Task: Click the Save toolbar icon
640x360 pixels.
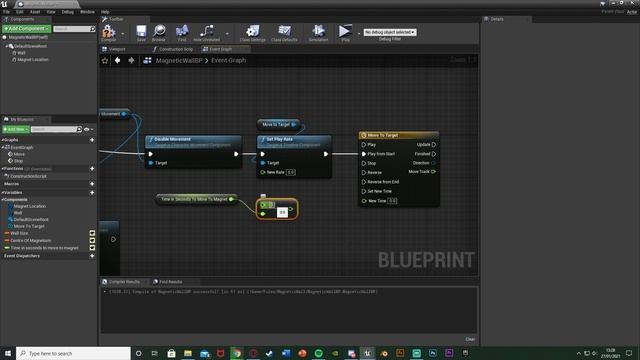Action: (x=141, y=31)
